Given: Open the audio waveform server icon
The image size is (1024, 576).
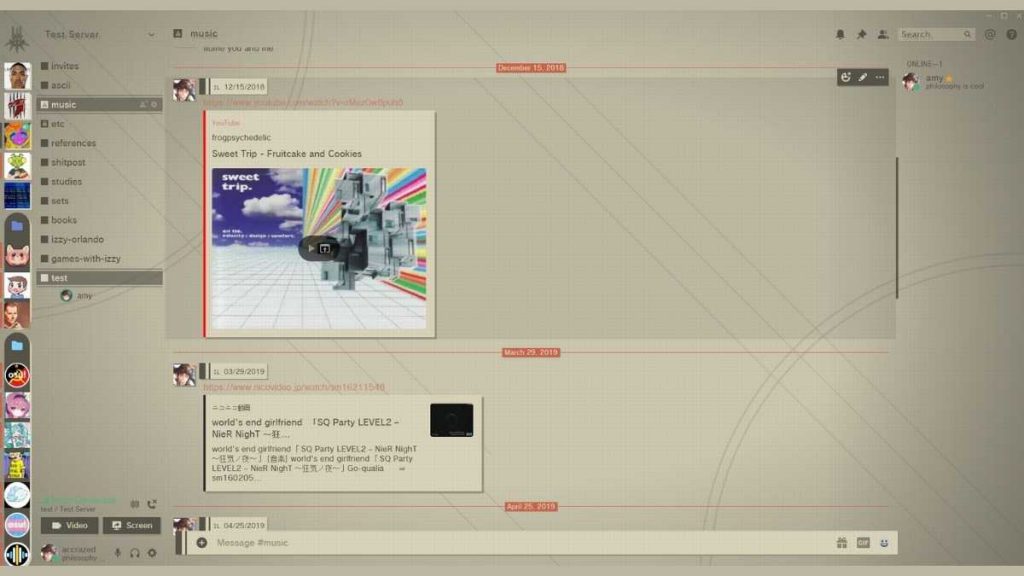Looking at the screenshot, I should pos(17,555).
